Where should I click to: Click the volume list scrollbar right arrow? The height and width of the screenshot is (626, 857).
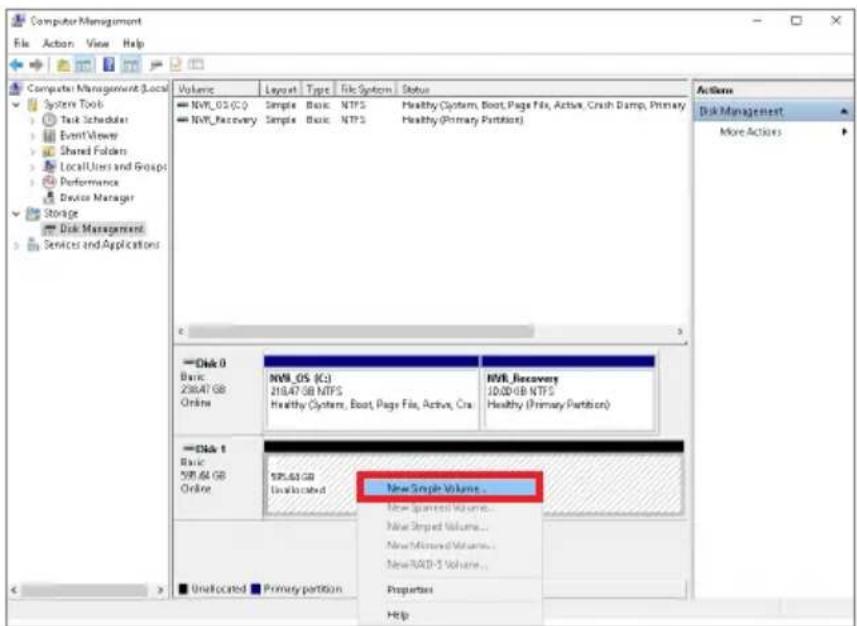(680, 331)
